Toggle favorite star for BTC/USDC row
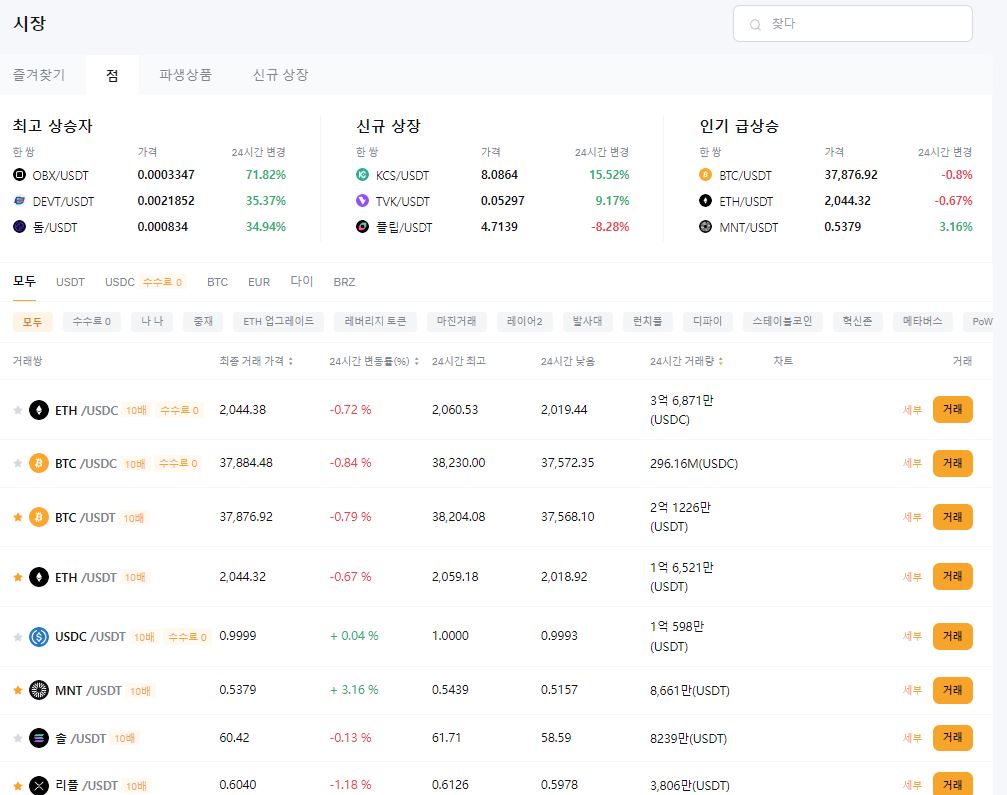 [x=18, y=464]
